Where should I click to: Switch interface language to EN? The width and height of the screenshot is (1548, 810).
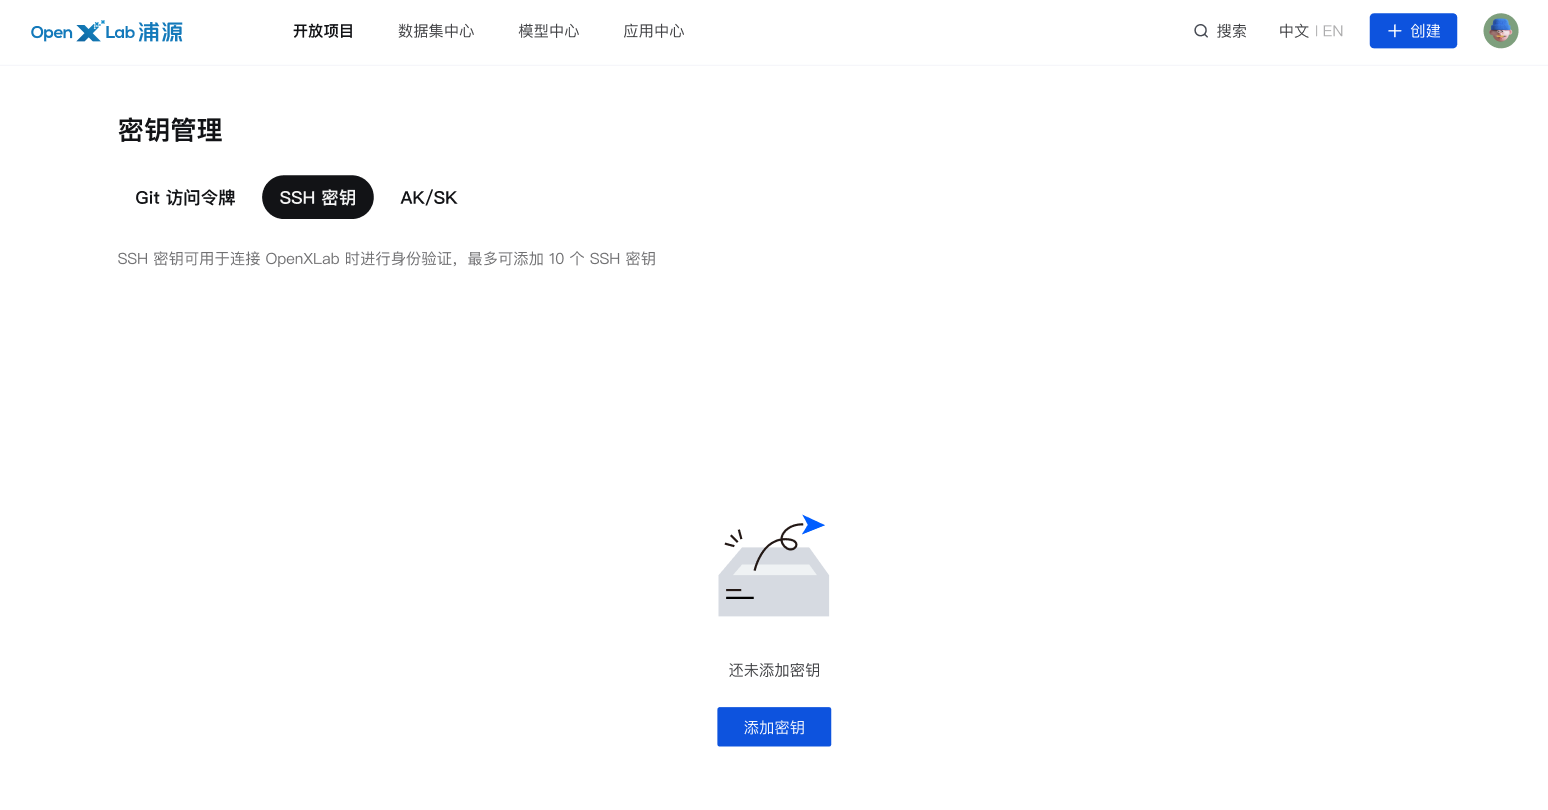(x=1333, y=31)
